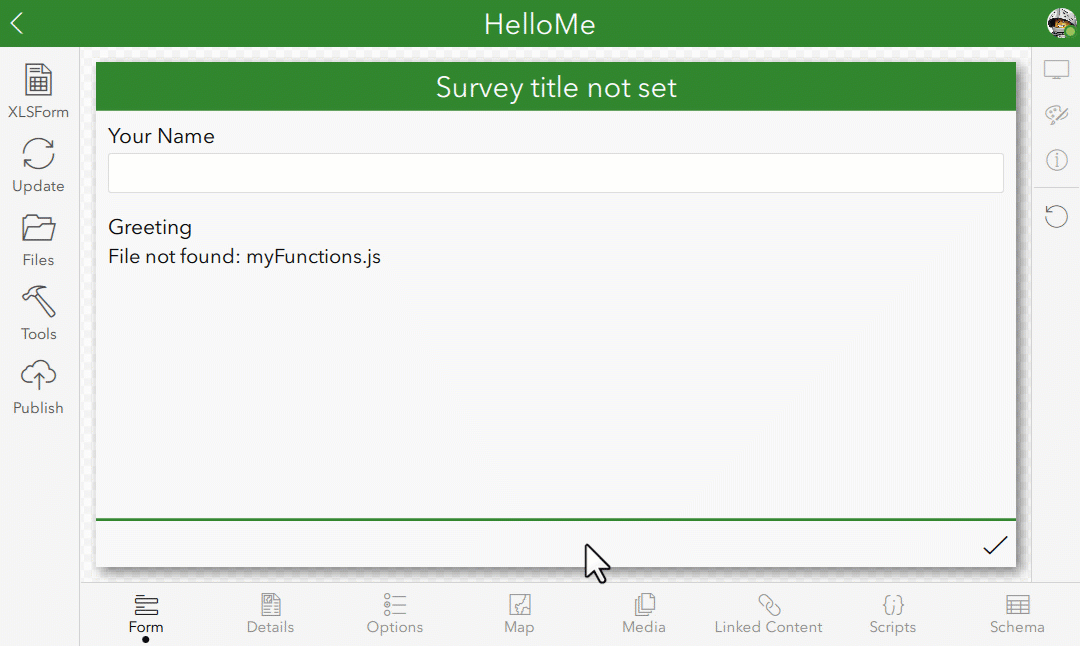
Task: Submit the survey with the checkmark
Action: pos(995,545)
